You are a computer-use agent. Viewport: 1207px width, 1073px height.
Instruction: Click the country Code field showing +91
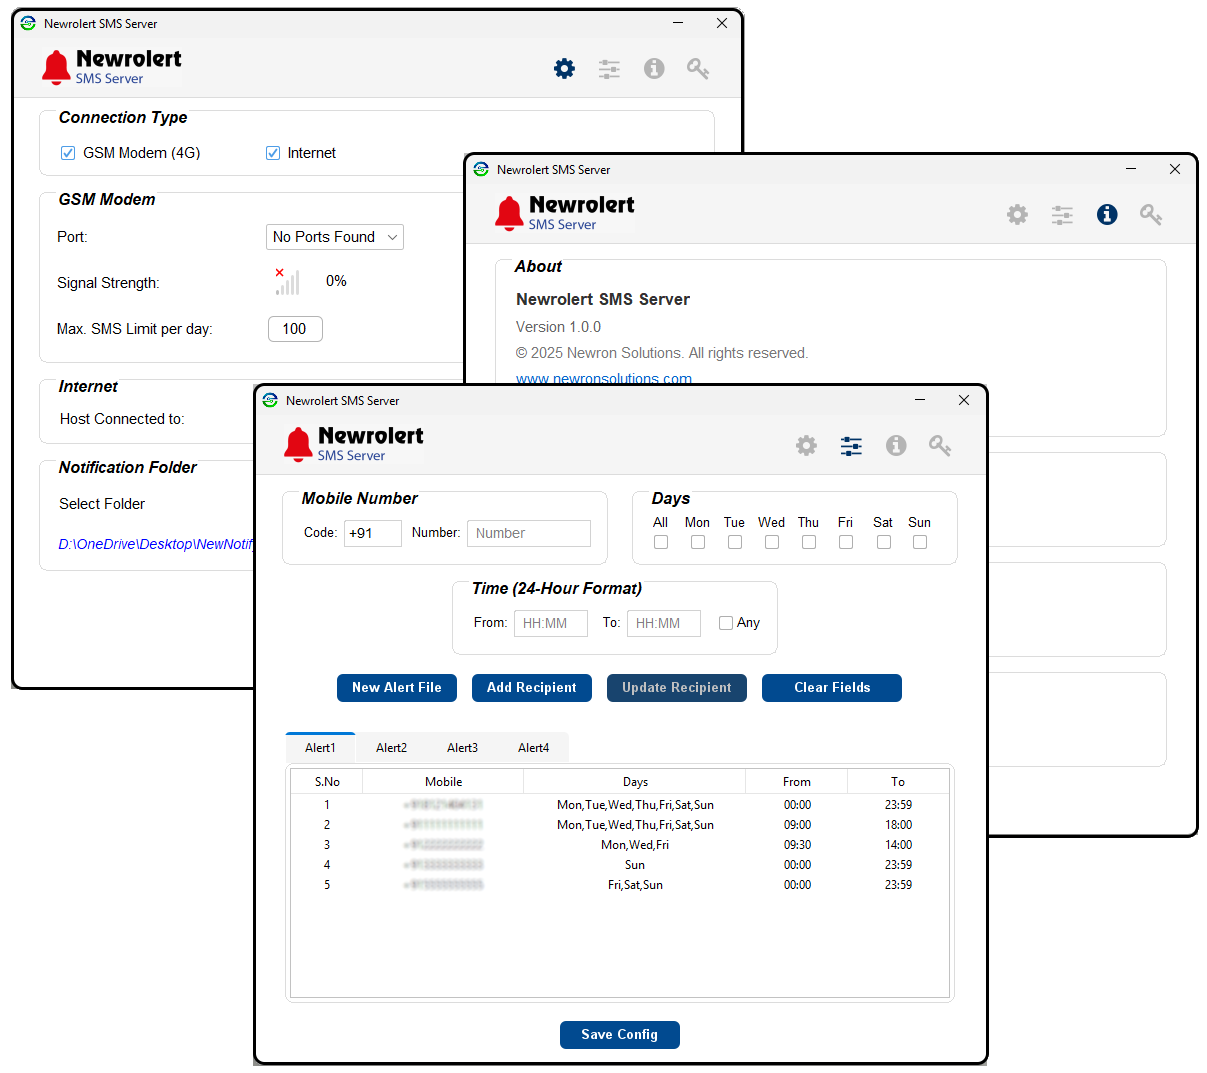pos(373,533)
